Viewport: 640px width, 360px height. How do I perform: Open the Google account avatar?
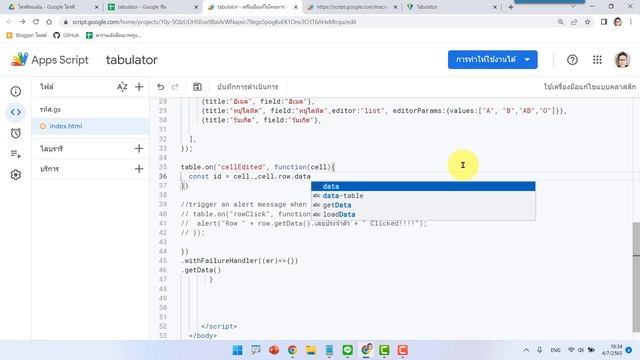pos(622,60)
